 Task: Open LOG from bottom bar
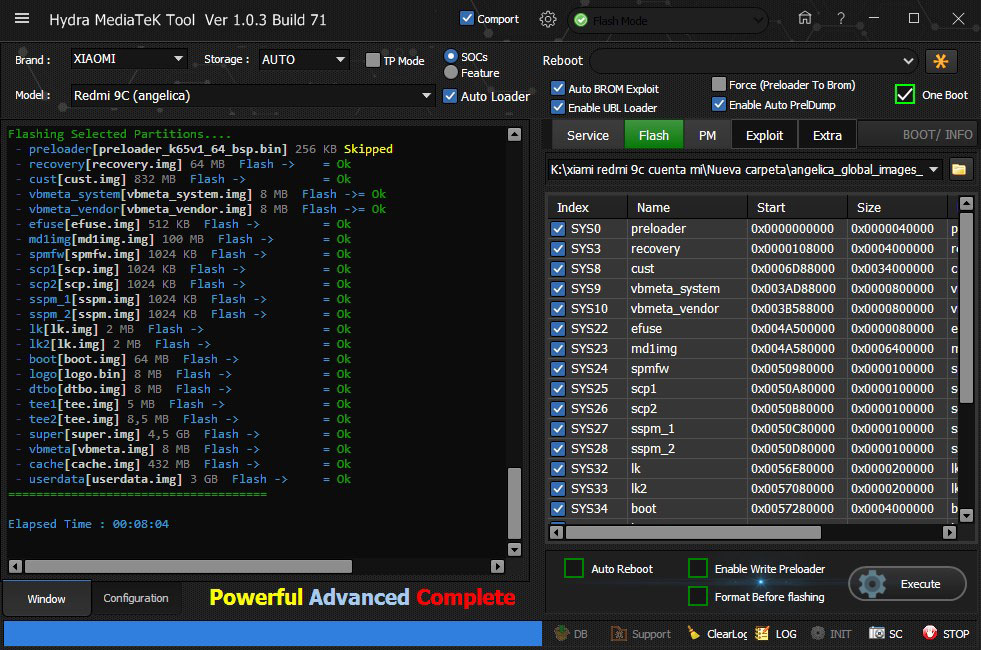pos(776,633)
